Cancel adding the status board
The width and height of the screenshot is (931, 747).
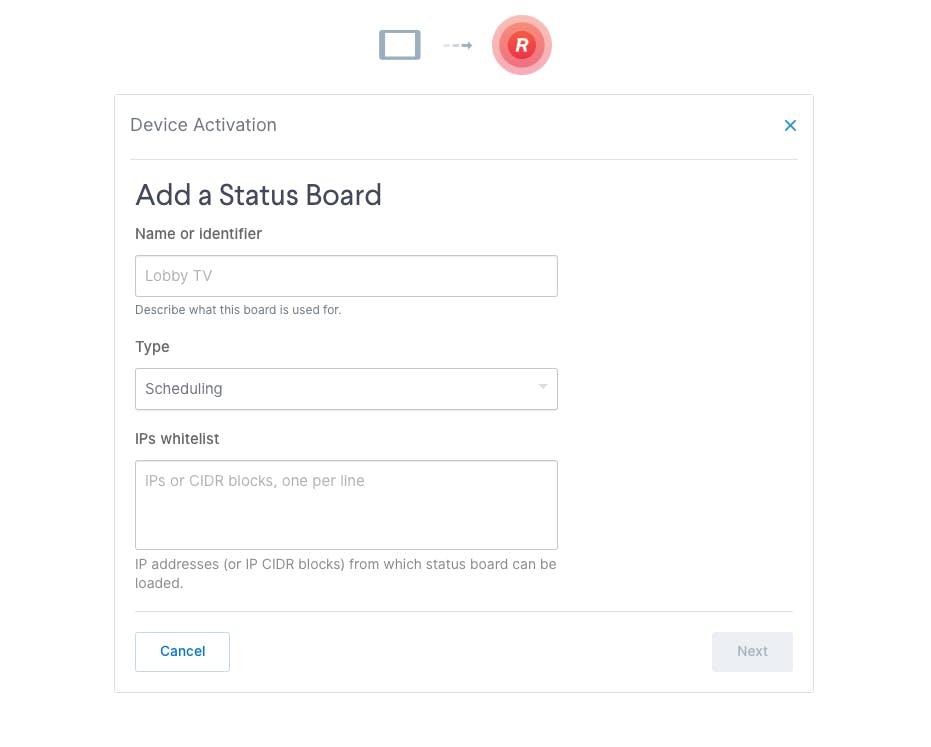coord(182,651)
